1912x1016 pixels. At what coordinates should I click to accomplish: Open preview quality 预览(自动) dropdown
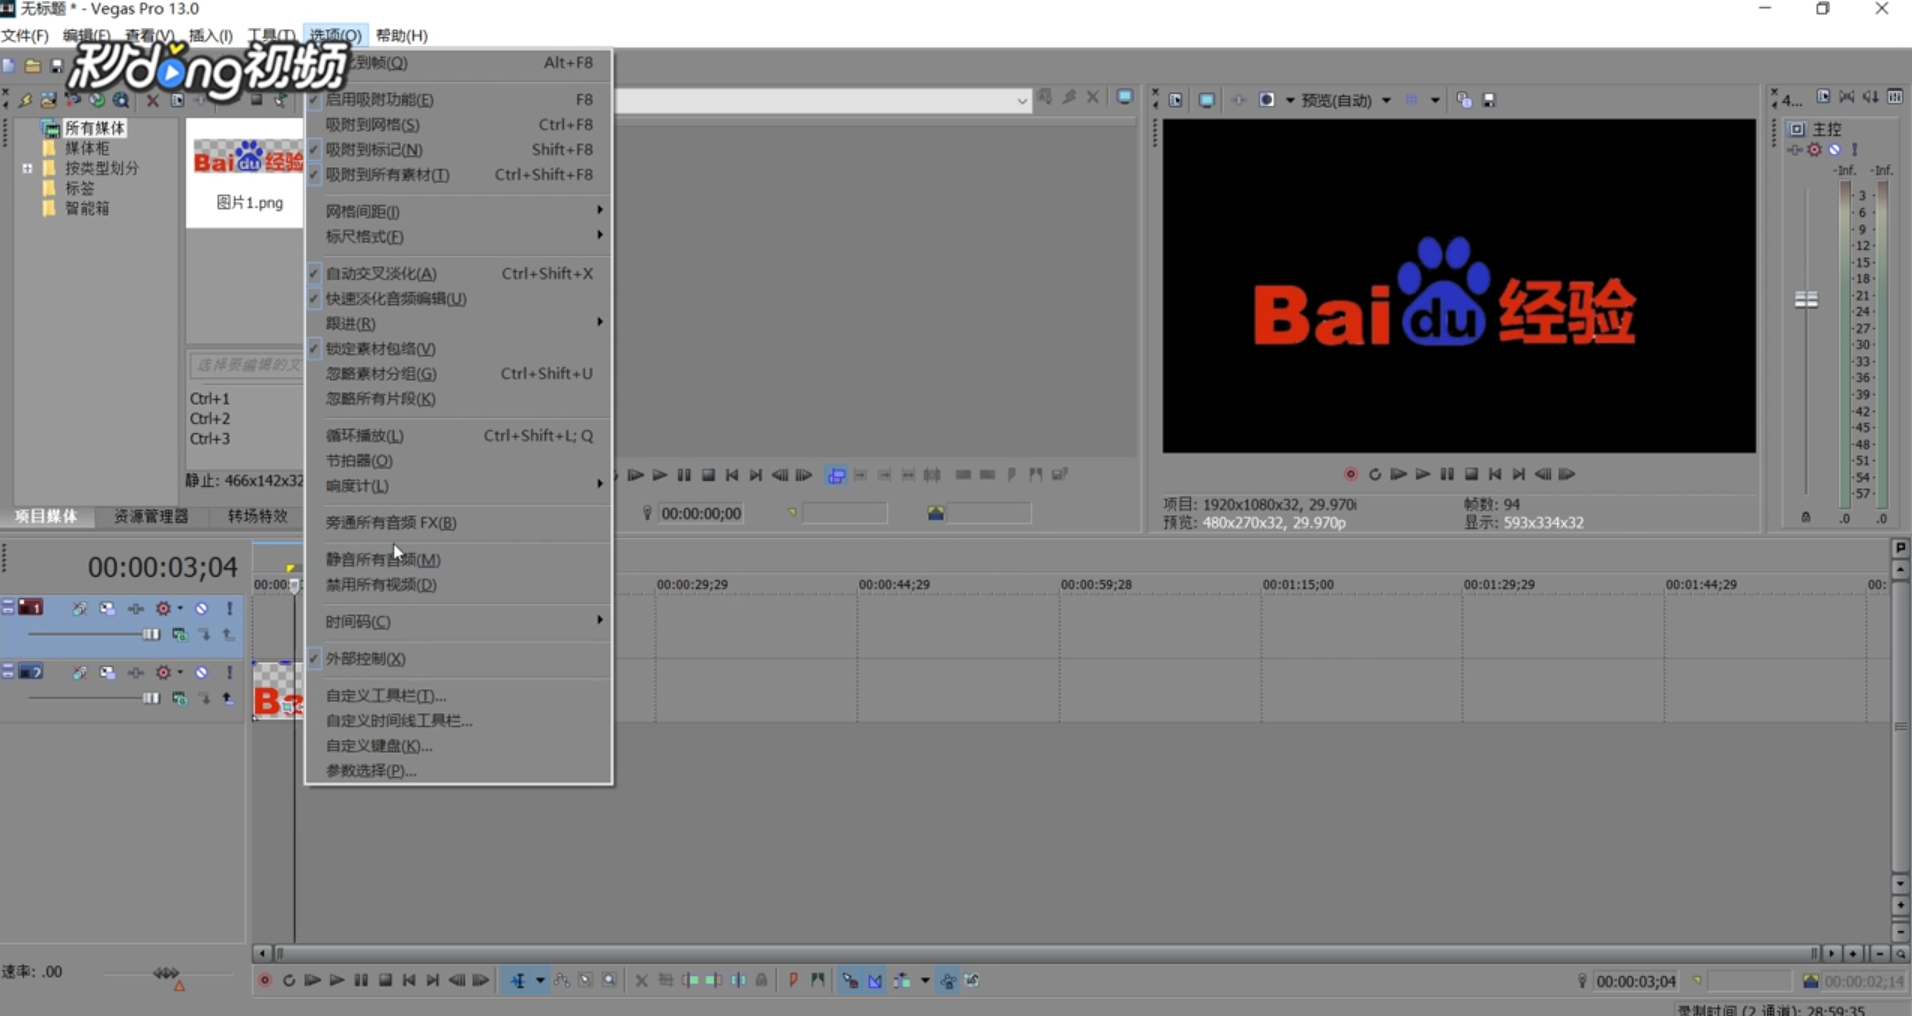pyautogui.click(x=1386, y=100)
